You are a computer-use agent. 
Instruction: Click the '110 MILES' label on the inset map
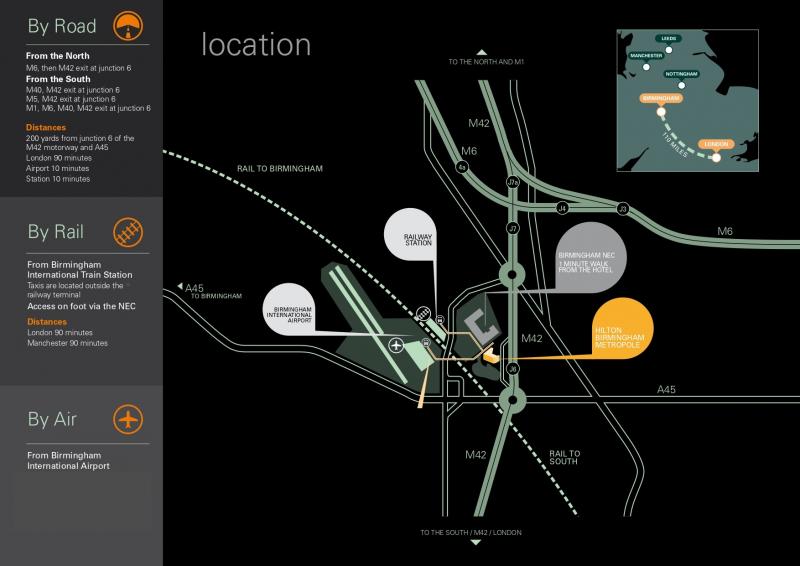675,144
